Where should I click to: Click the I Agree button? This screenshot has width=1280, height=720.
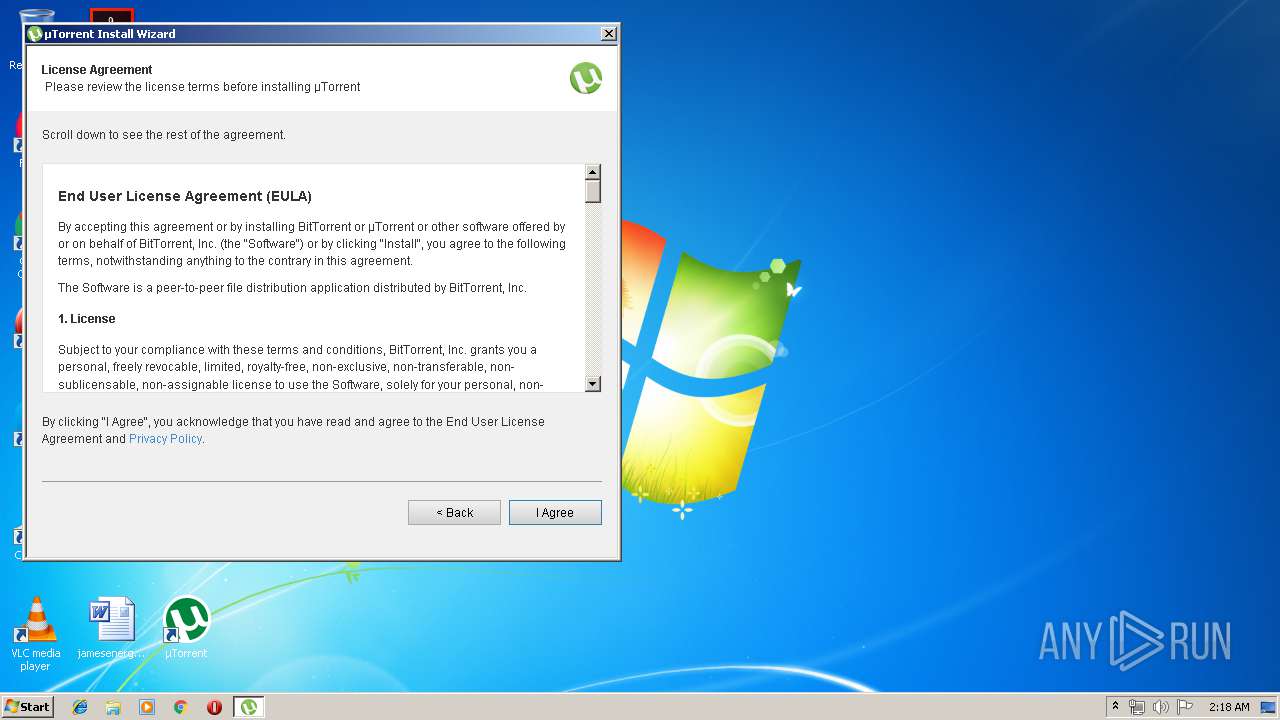tap(555, 512)
